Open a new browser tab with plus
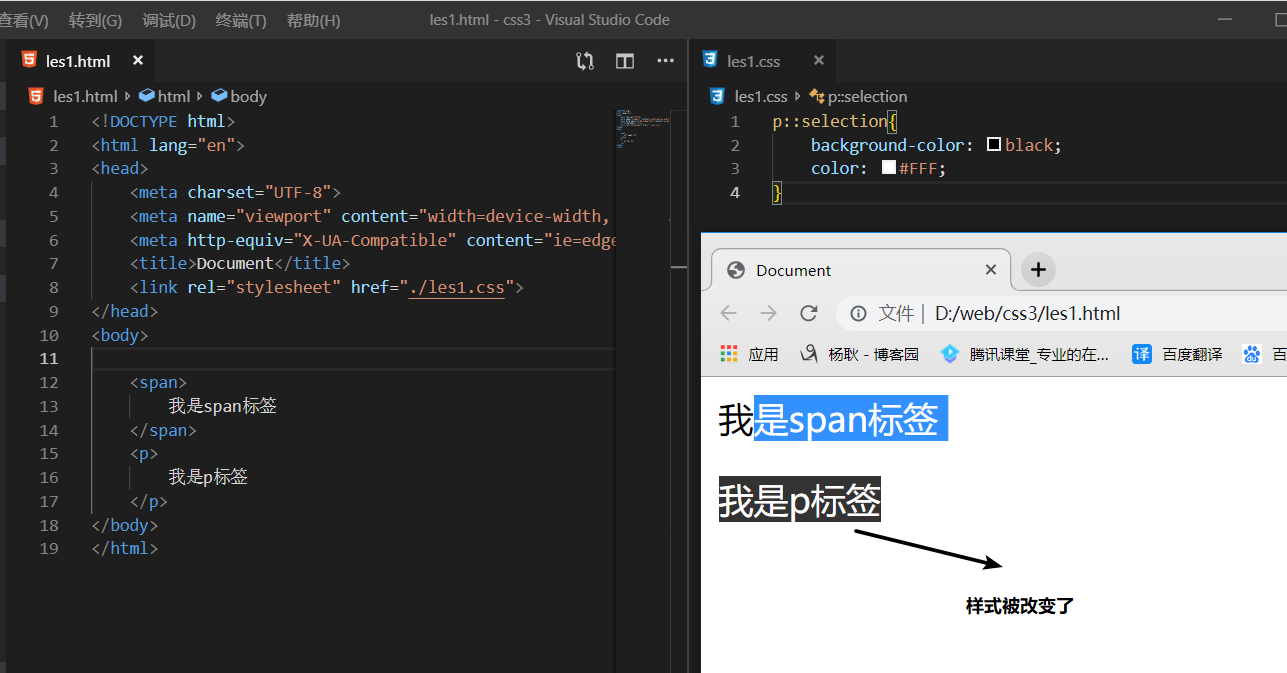 click(1038, 270)
